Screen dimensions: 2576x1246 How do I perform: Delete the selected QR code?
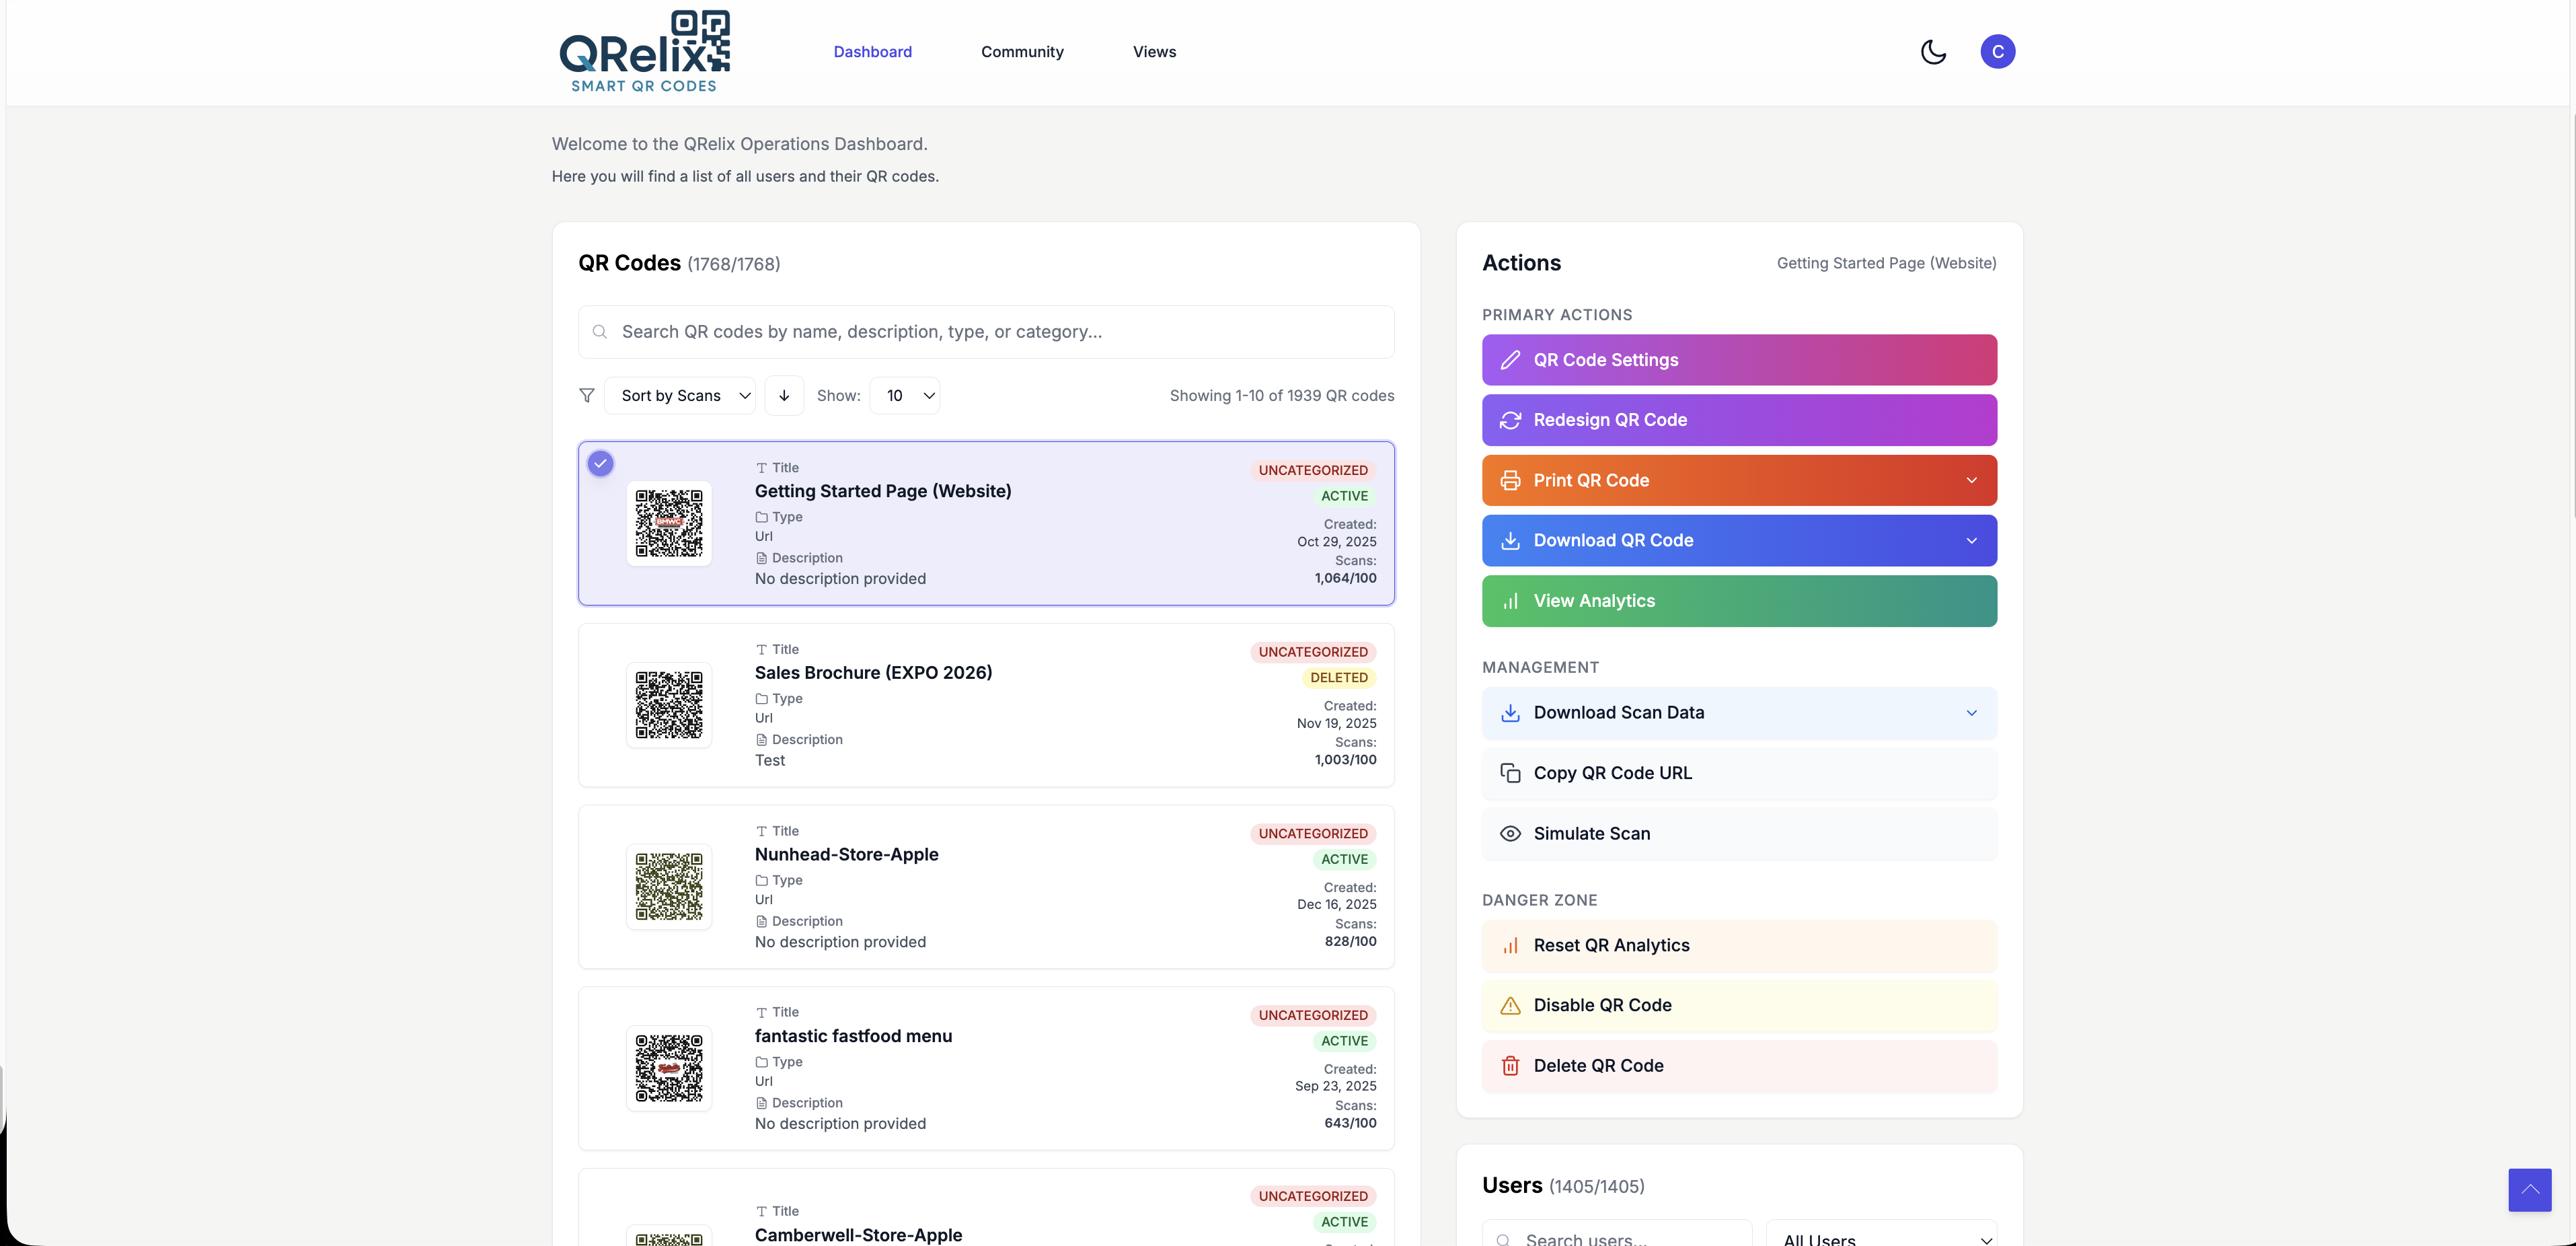click(1738, 1065)
